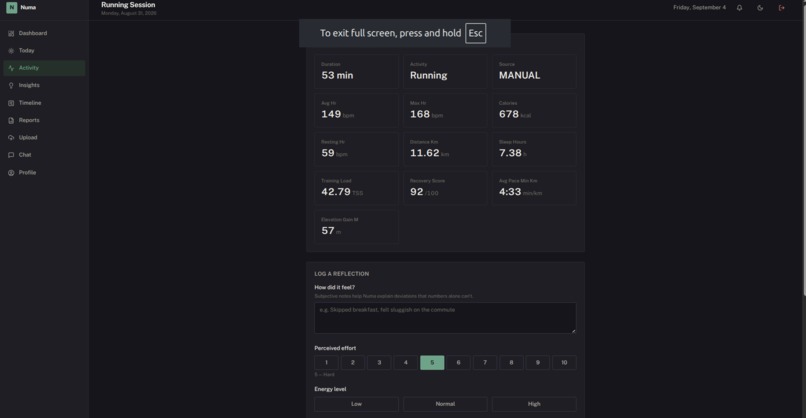Click the Today sun icon
This screenshot has height=418, width=806.
coord(11,51)
